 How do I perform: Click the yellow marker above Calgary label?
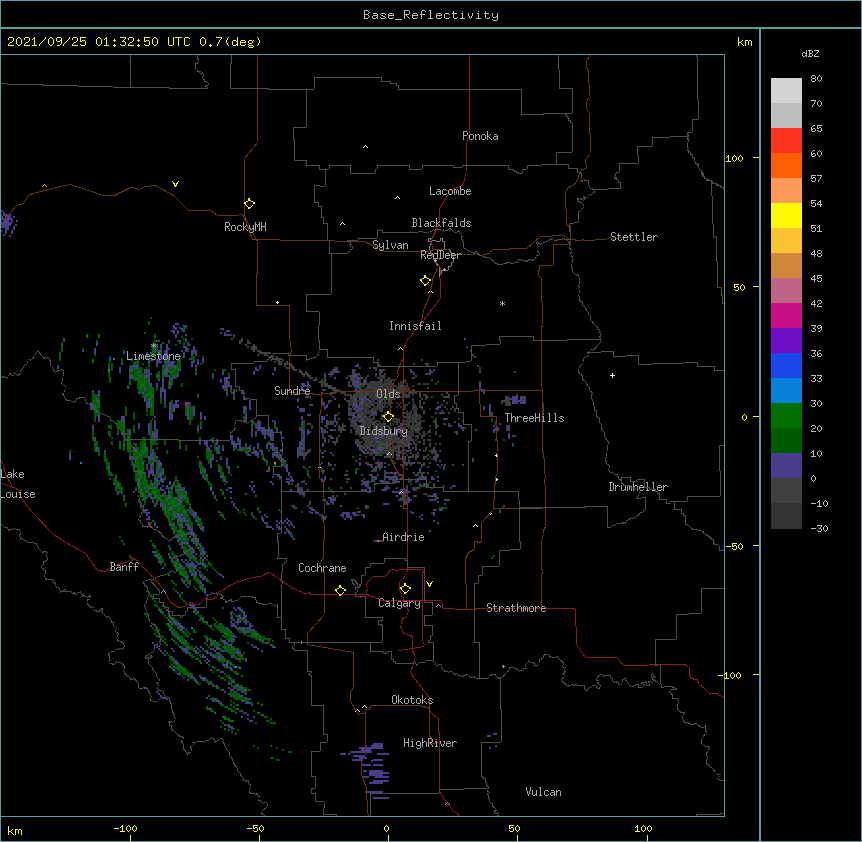coord(405,589)
